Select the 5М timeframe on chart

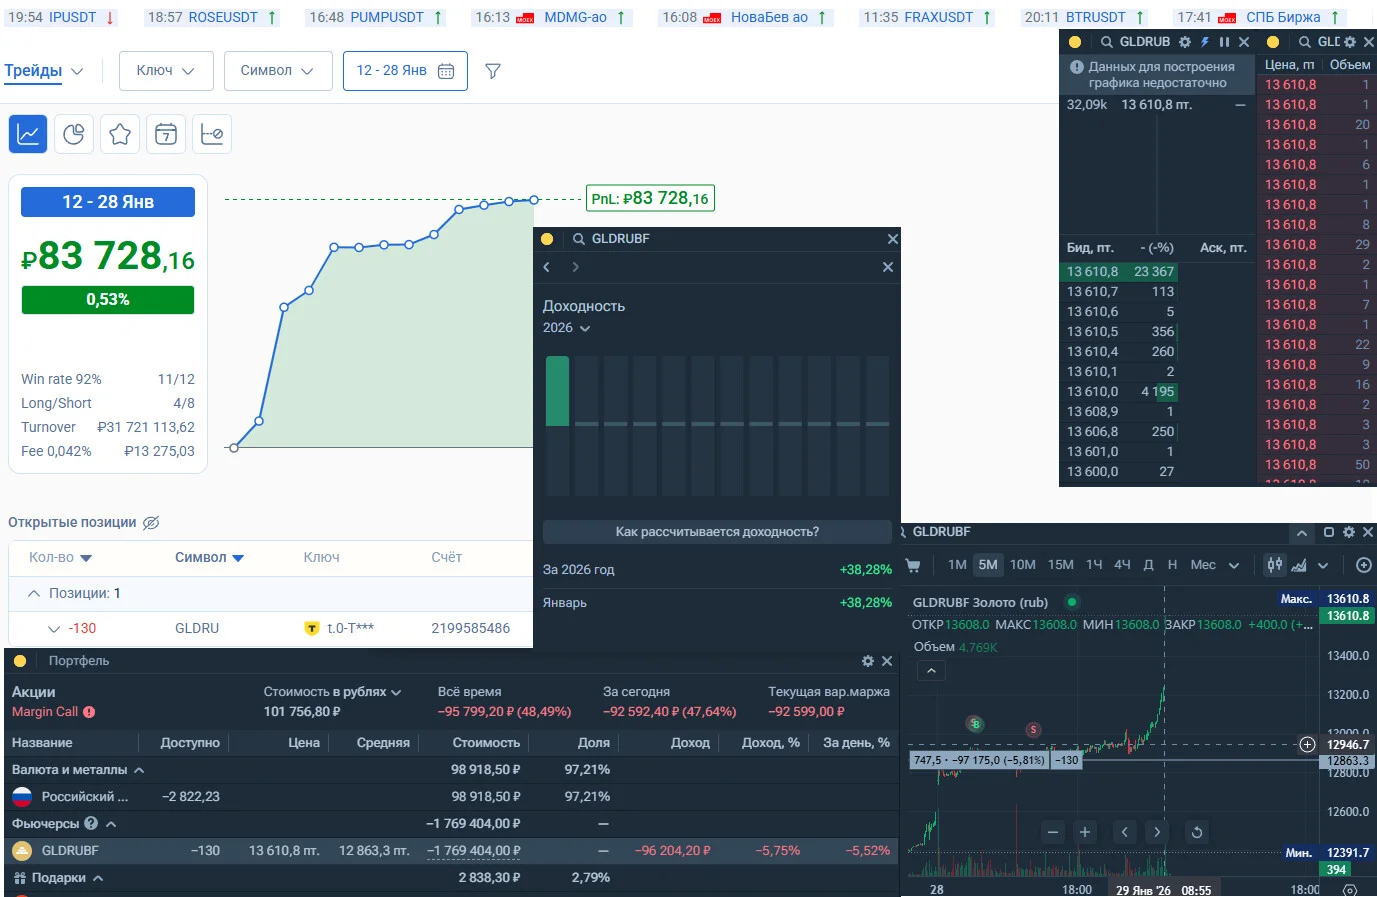click(x=988, y=565)
